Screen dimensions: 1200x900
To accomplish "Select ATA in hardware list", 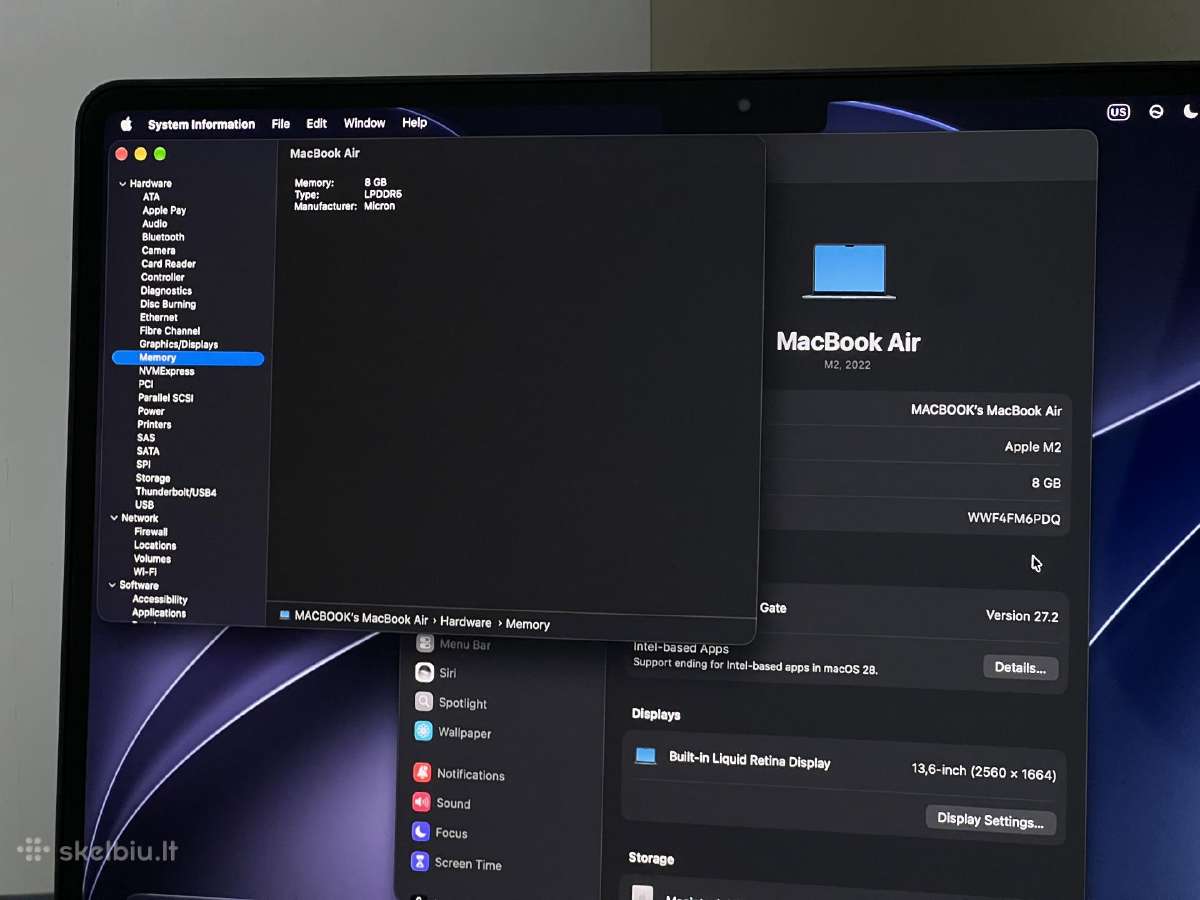I will (x=151, y=197).
